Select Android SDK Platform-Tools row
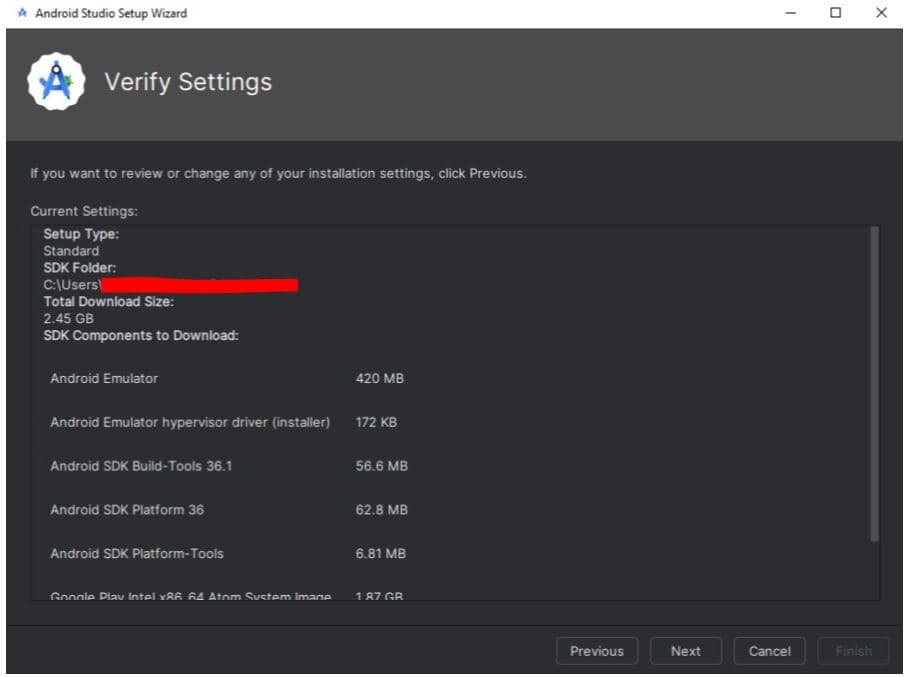This screenshot has width=905, height=677. pyautogui.click(x=137, y=553)
